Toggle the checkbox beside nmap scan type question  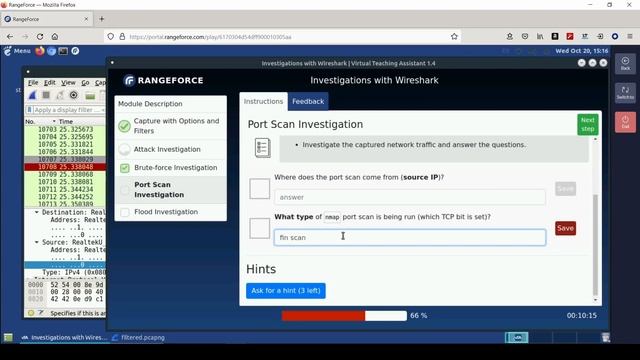[x=260, y=228]
